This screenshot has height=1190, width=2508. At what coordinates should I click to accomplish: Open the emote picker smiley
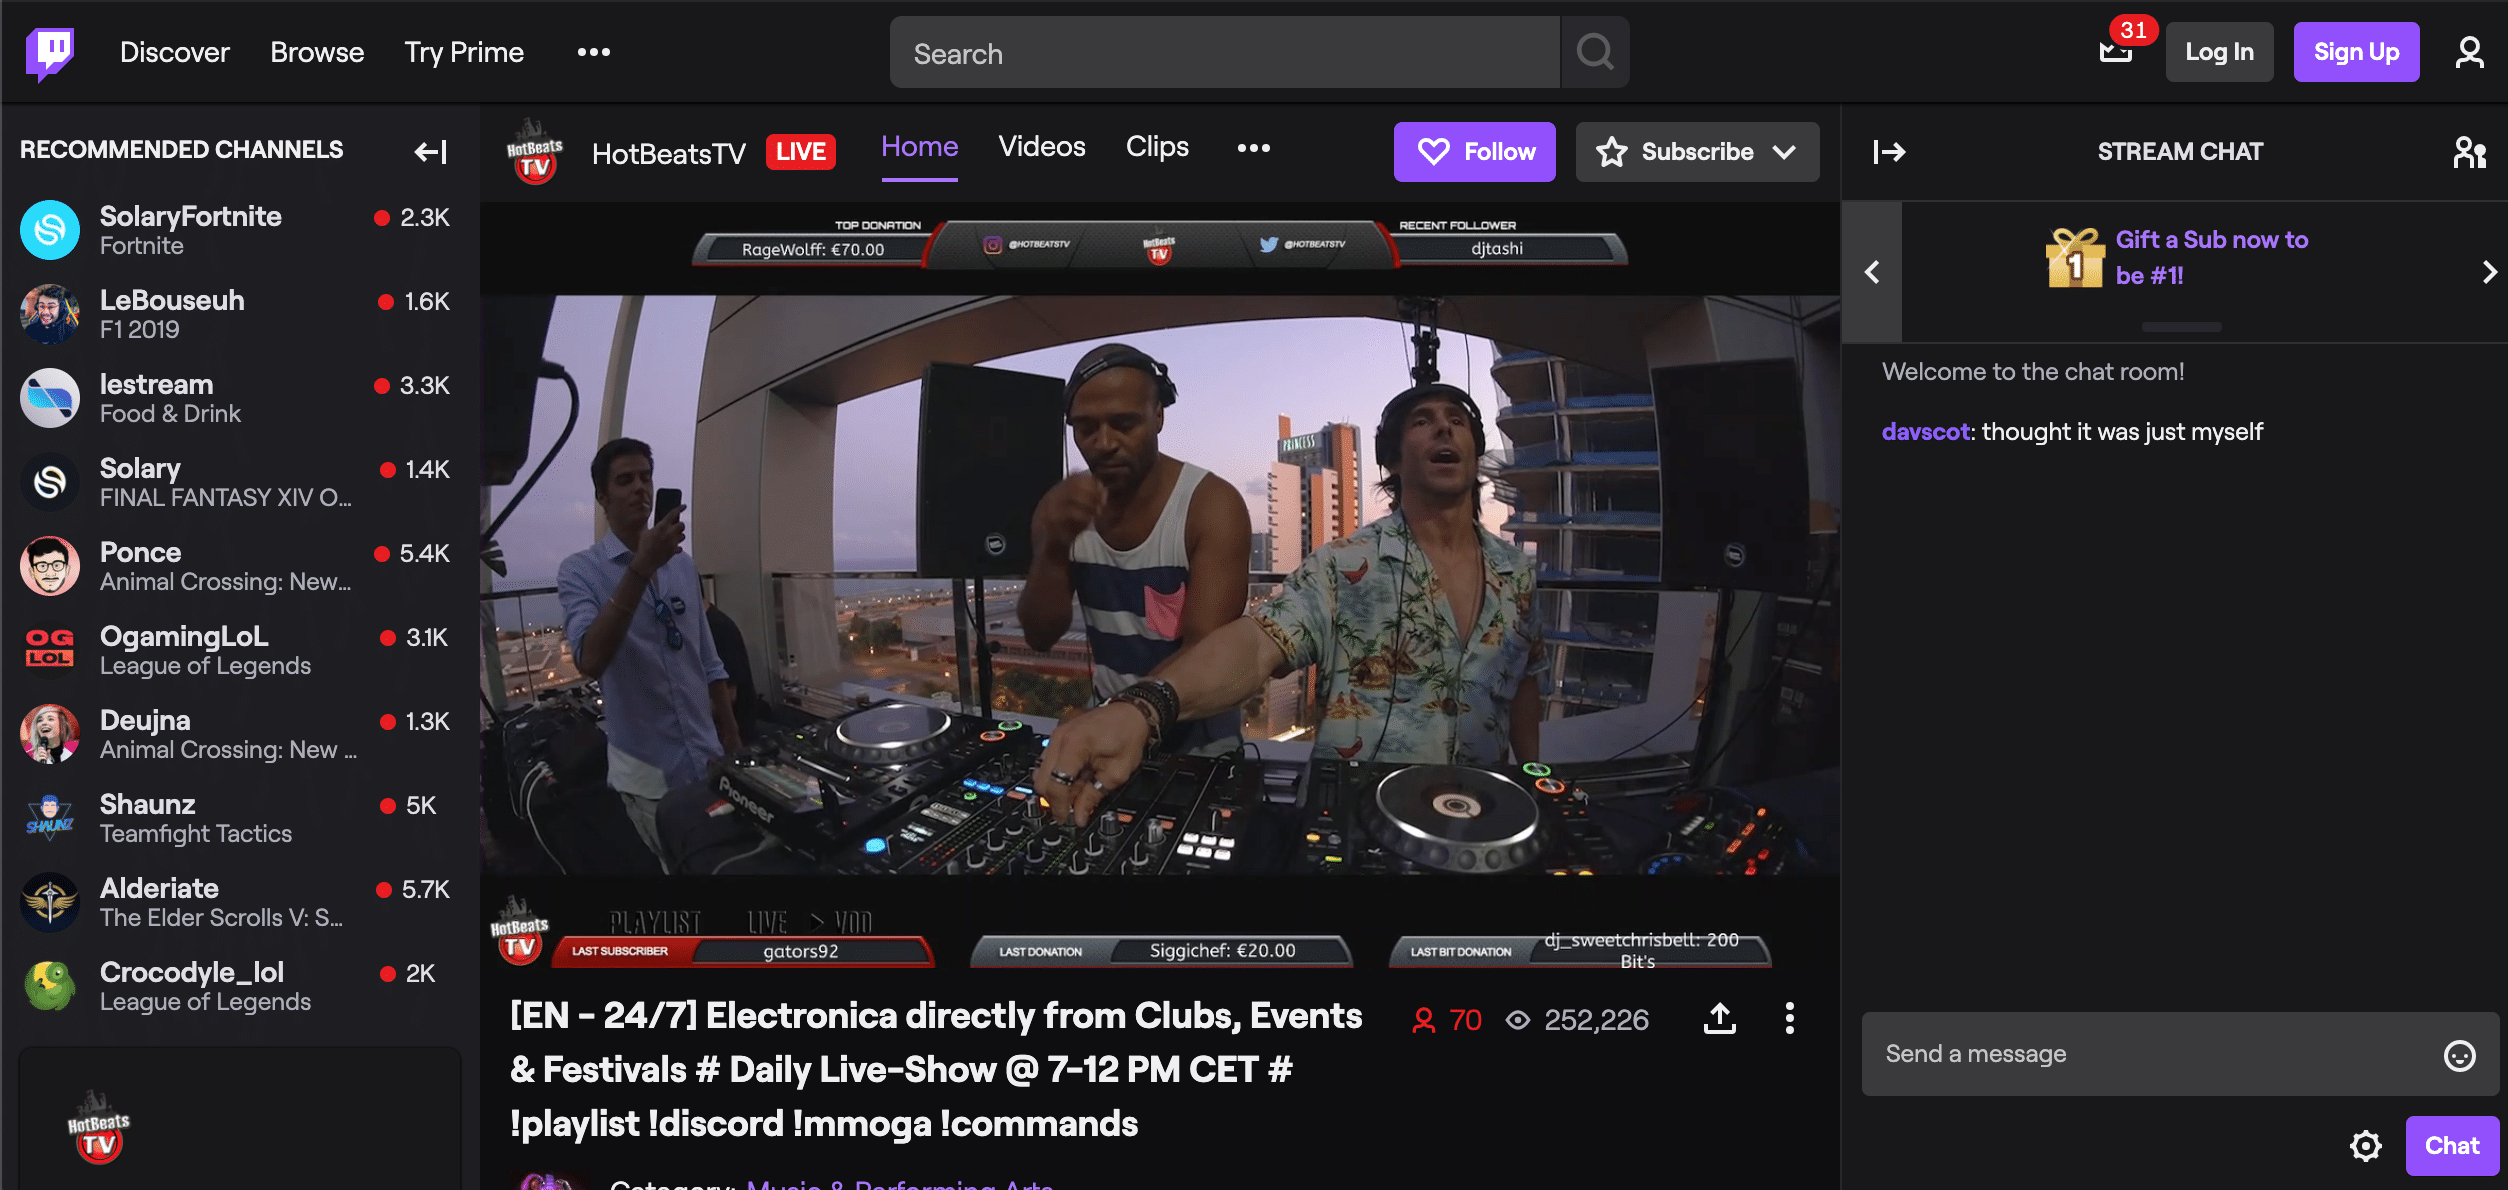pyautogui.click(x=2459, y=1055)
